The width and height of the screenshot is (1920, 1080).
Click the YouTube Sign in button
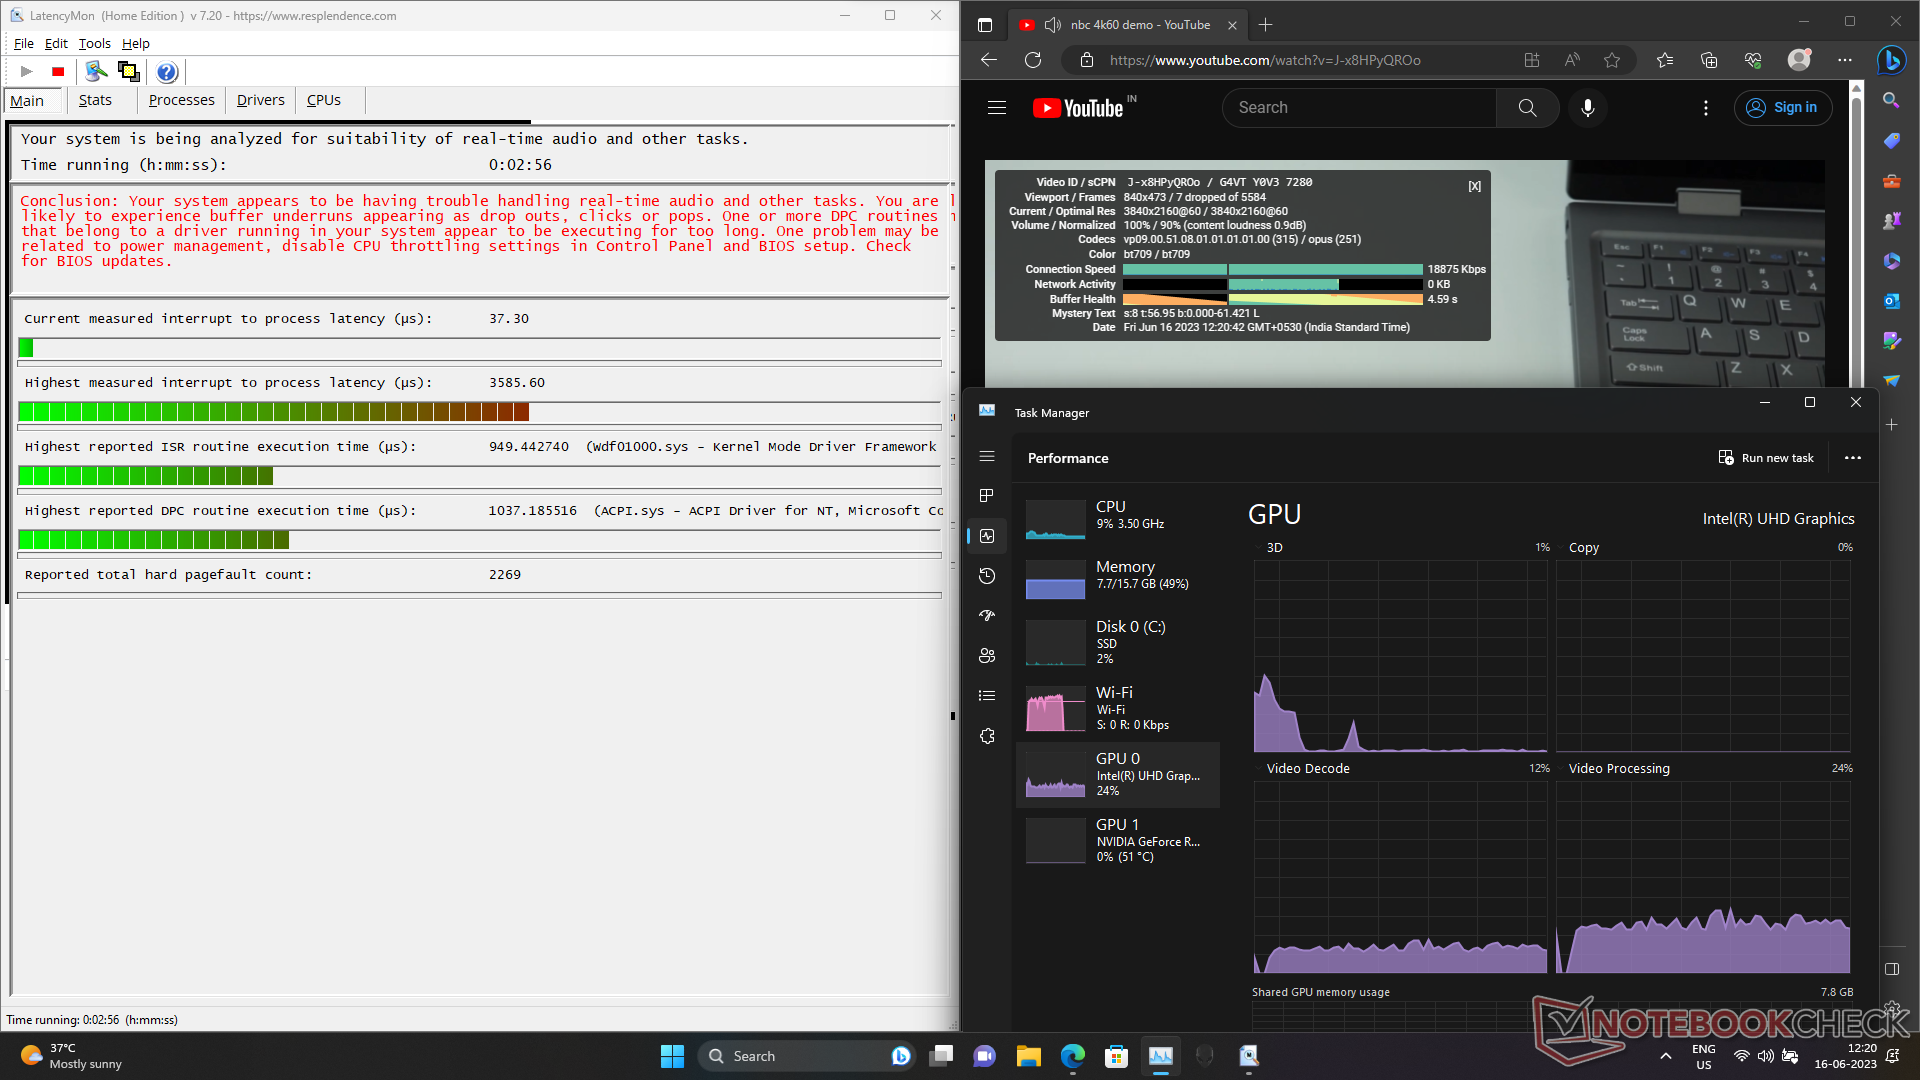(x=1783, y=108)
